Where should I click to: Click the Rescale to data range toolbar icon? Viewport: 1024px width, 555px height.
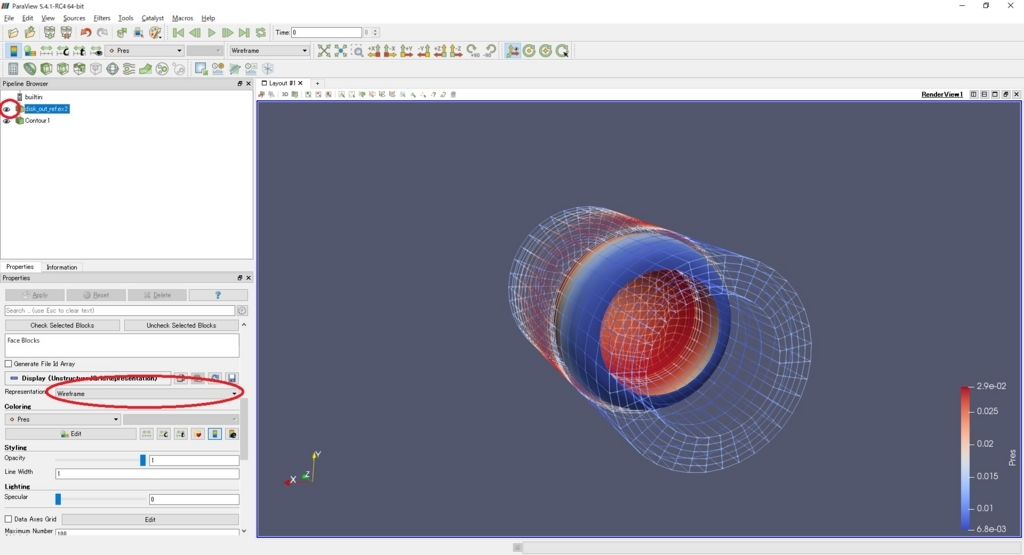click(46, 51)
